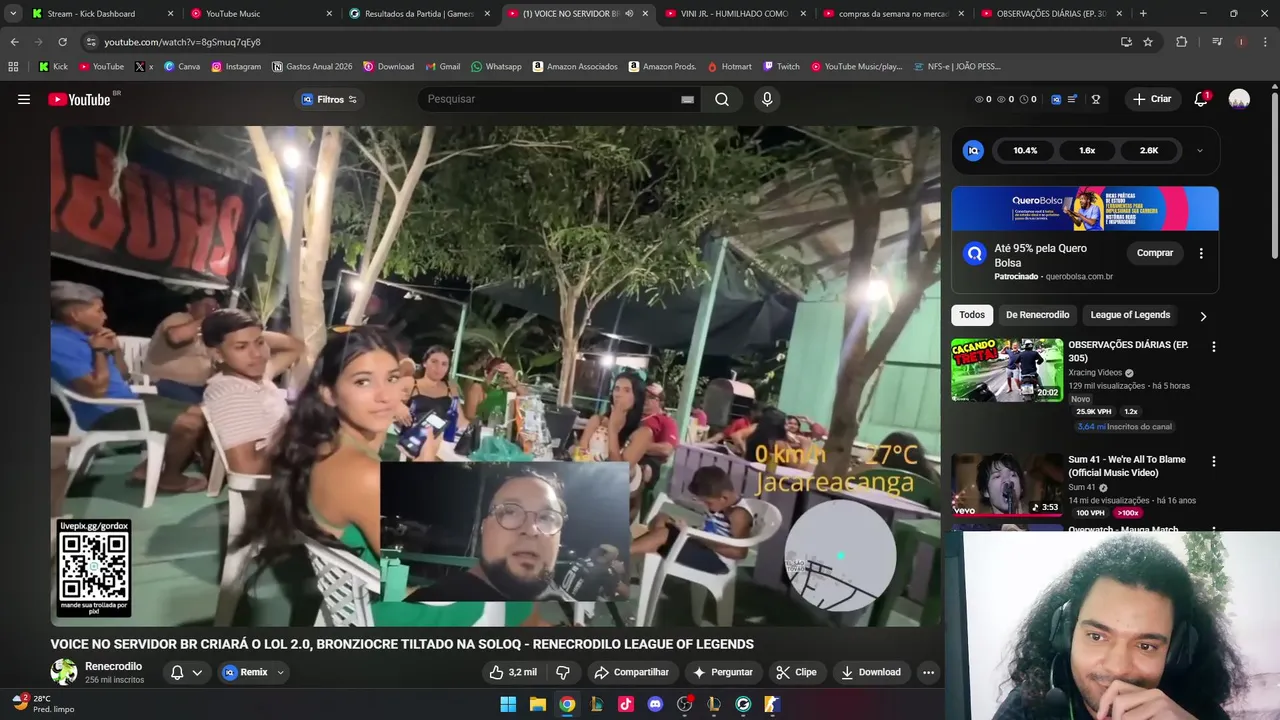
Task: Click the Download button under video
Action: (x=871, y=672)
